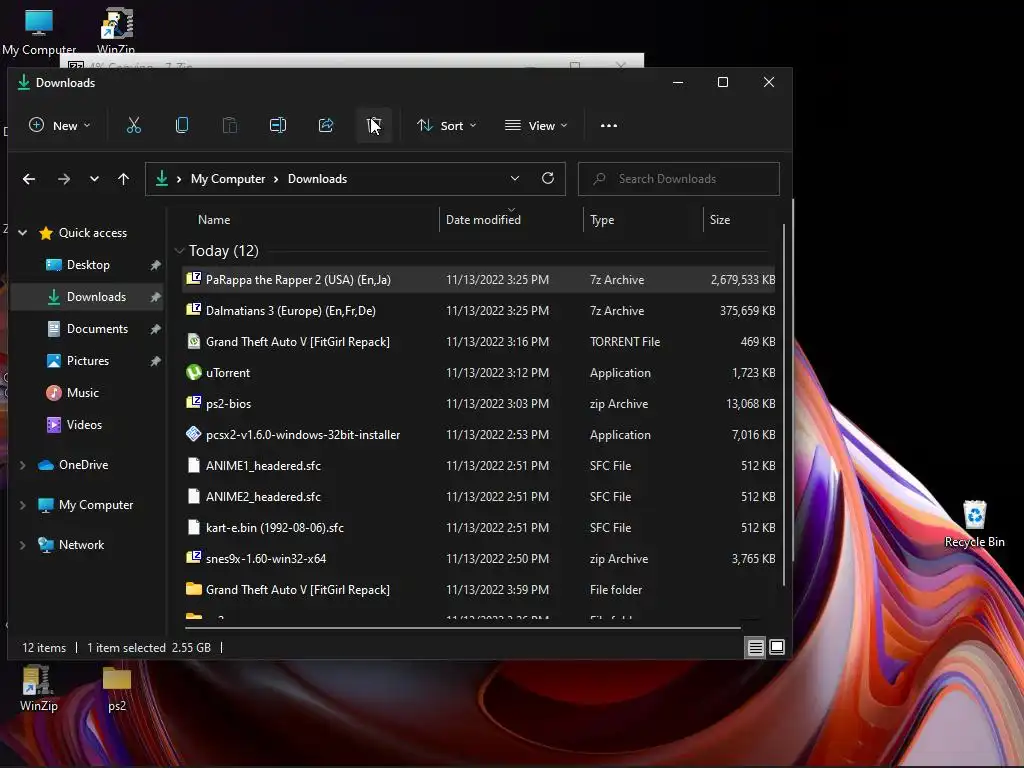Open the See more three-dots menu
Viewport: 1024px width, 768px height.
click(x=609, y=125)
